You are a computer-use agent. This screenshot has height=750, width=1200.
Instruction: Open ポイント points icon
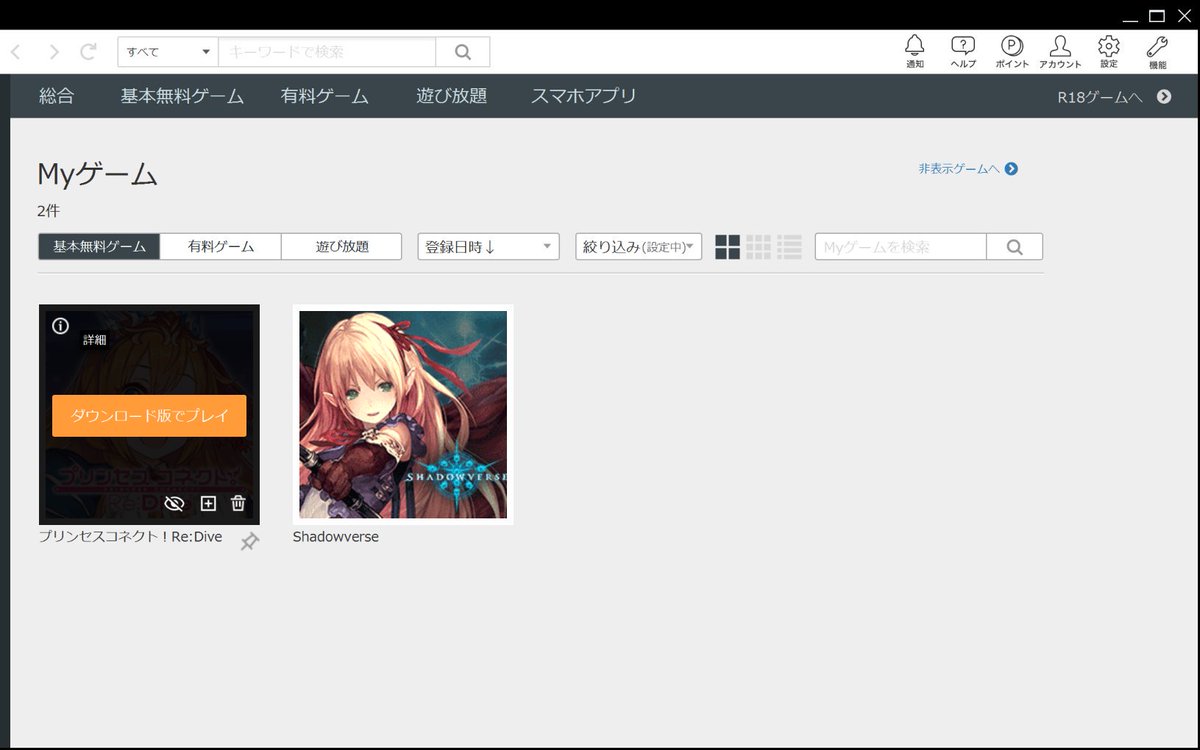tap(1012, 51)
